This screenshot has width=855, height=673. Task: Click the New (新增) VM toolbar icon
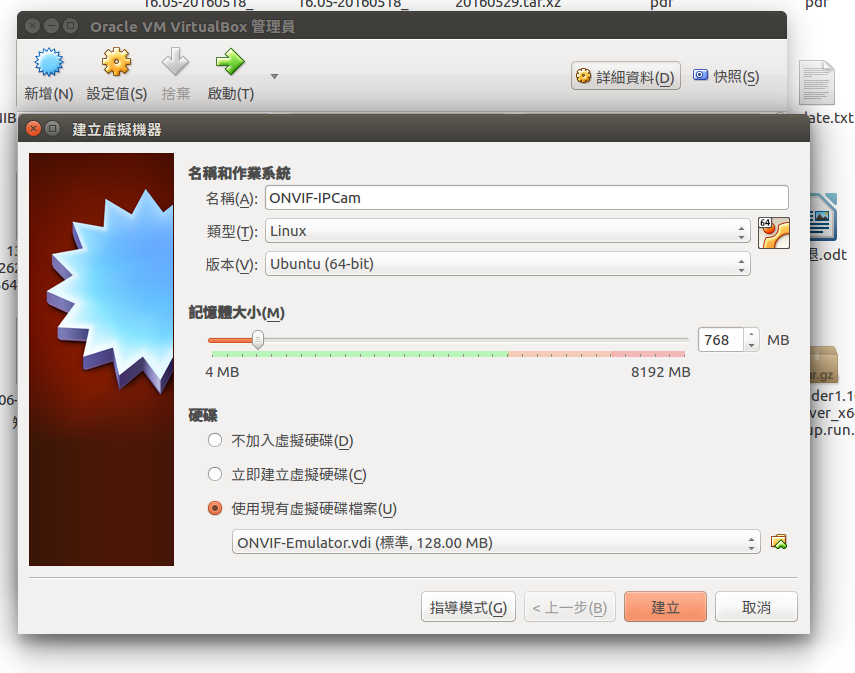tap(49, 62)
